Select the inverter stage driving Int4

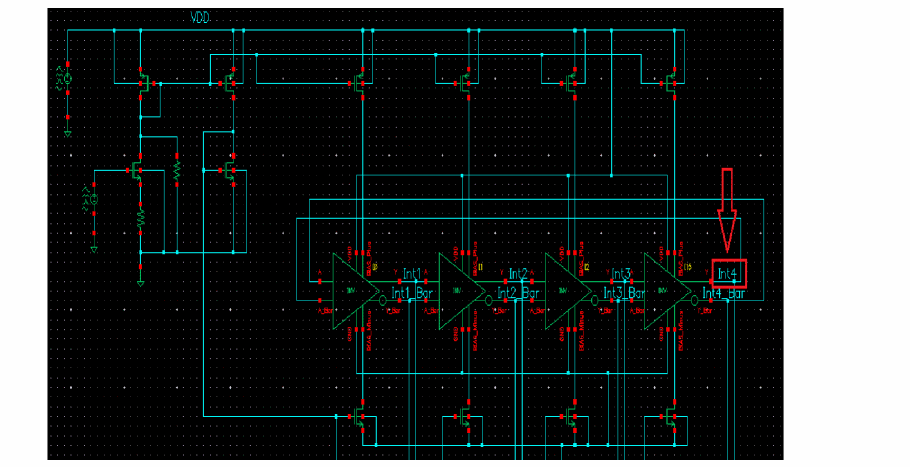pyautogui.click(x=668, y=291)
